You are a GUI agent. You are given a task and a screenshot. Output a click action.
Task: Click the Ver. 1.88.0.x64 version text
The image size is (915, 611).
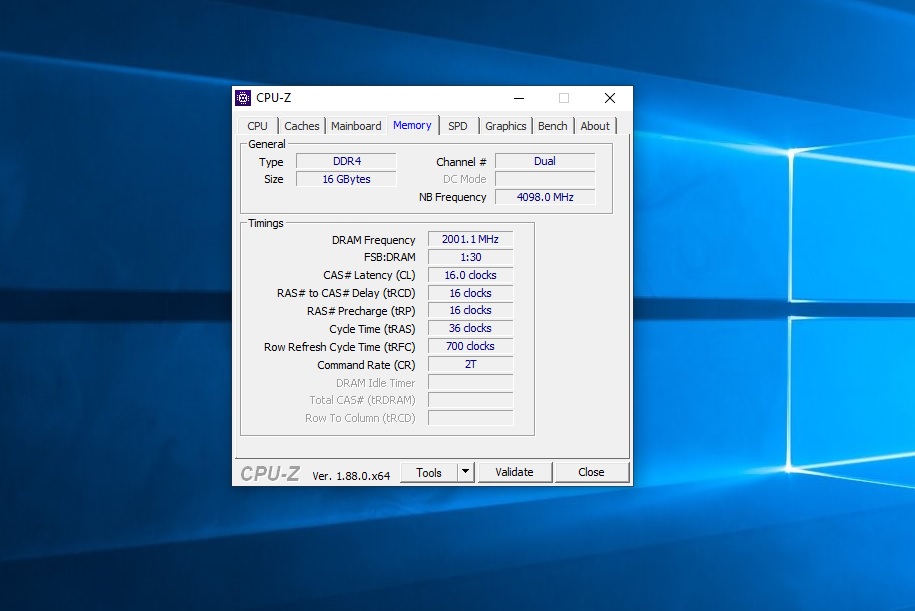[351, 476]
